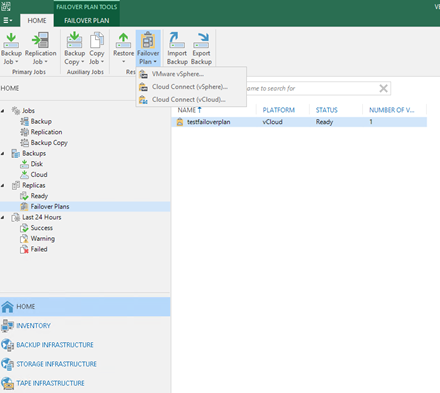
Task: Click the Cloud backup icon
Action: (x=24, y=175)
